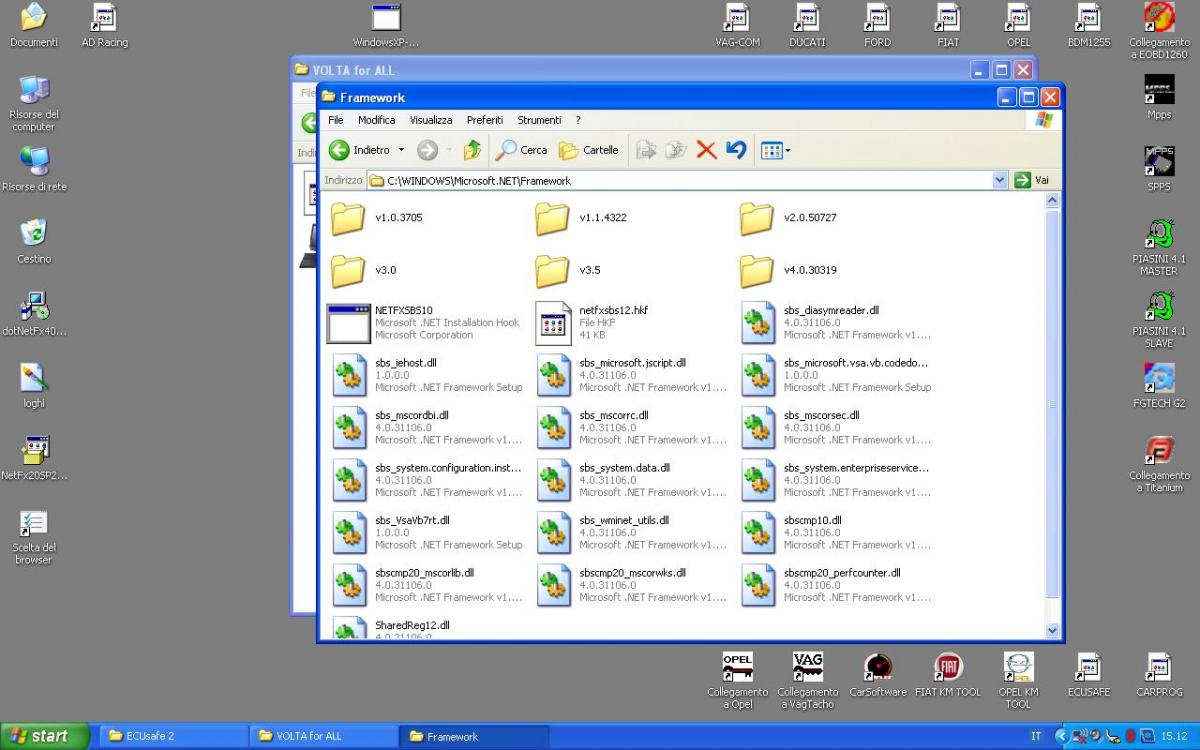The width and height of the screenshot is (1200, 750).
Task: Open the Modifica menu
Action: click(x=376, y=120)
